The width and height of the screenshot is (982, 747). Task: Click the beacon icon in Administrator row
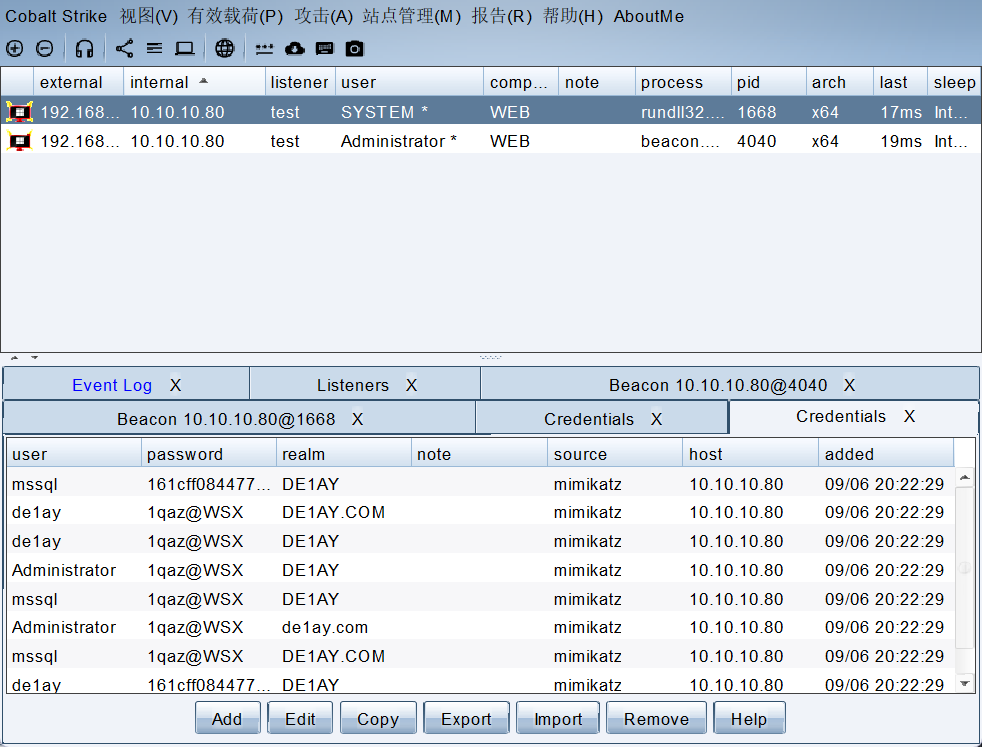click(19, 142)
